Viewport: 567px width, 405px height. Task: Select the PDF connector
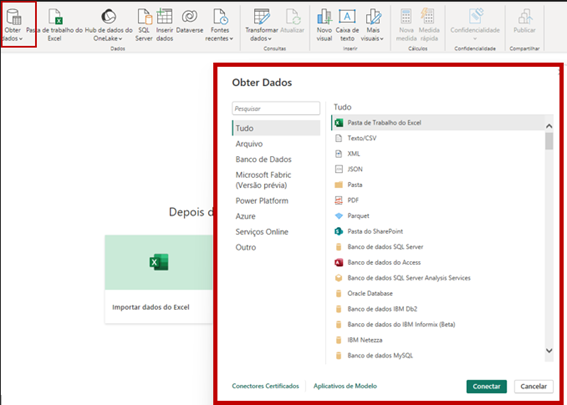[x=438, y=200]
